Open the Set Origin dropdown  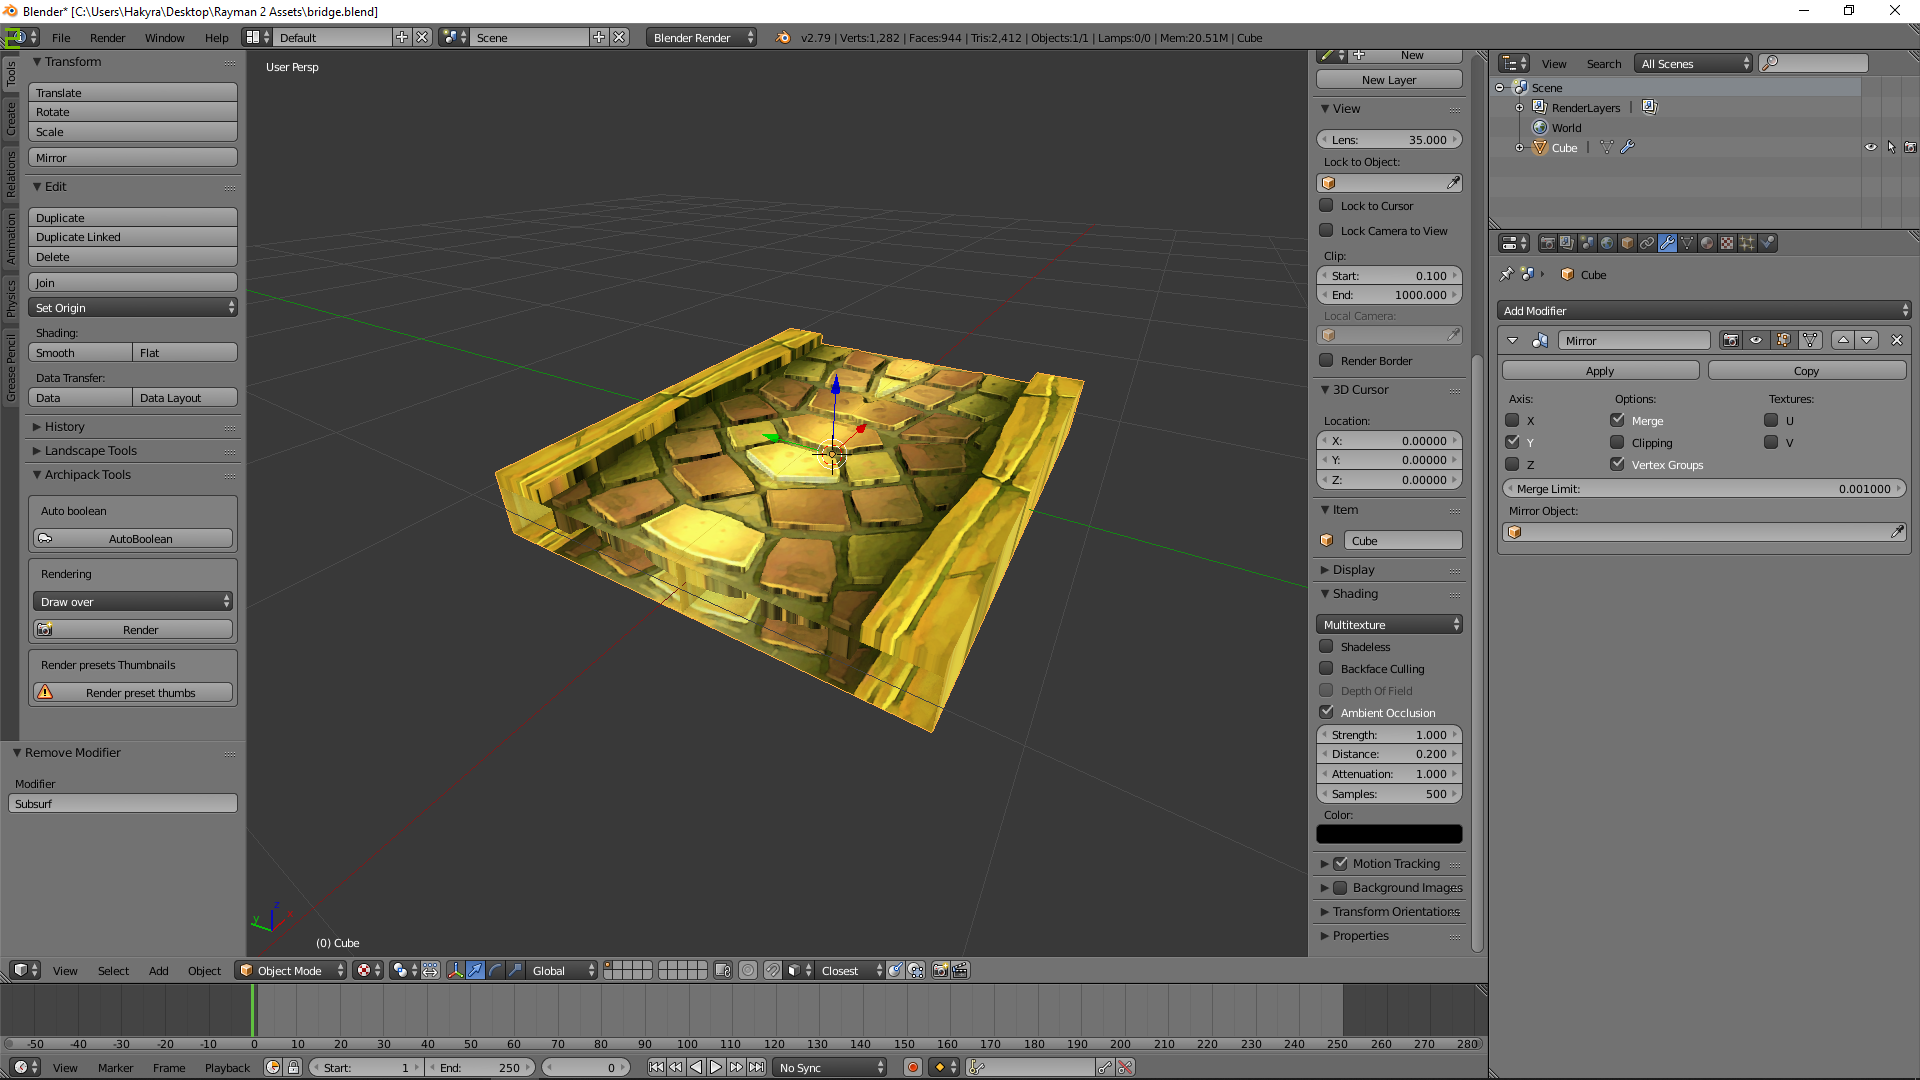[133, 308]
